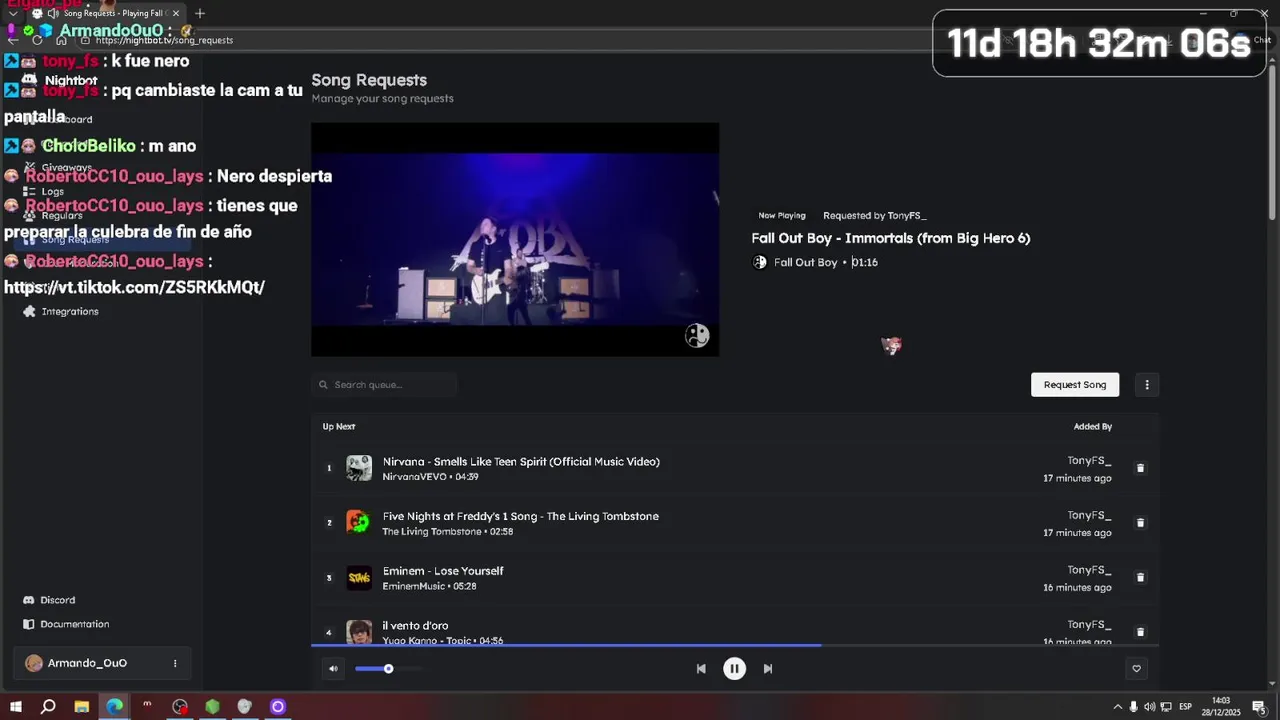Image resolution: width=1280 pixels, height=720 pixels.
Task: Skip to the previous song
Action: click(701, 669)
